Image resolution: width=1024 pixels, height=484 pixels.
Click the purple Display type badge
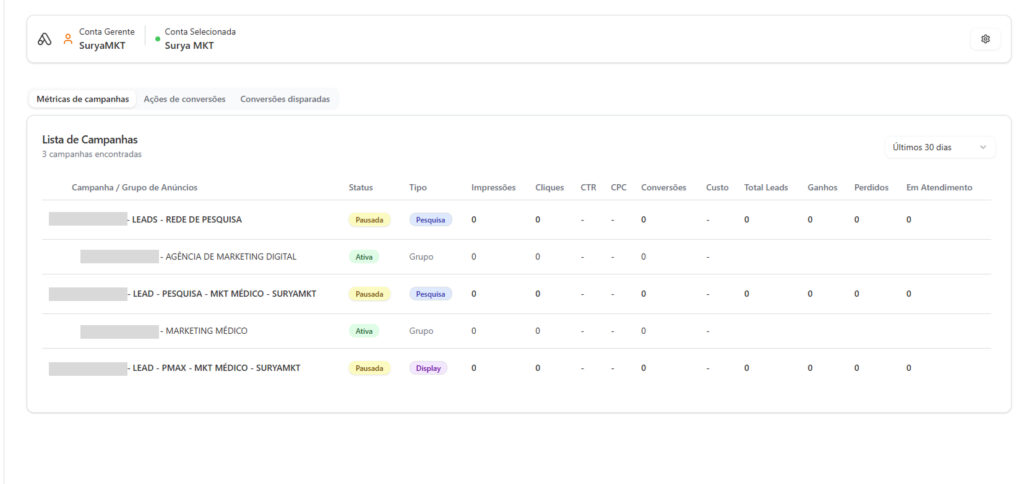428,368
